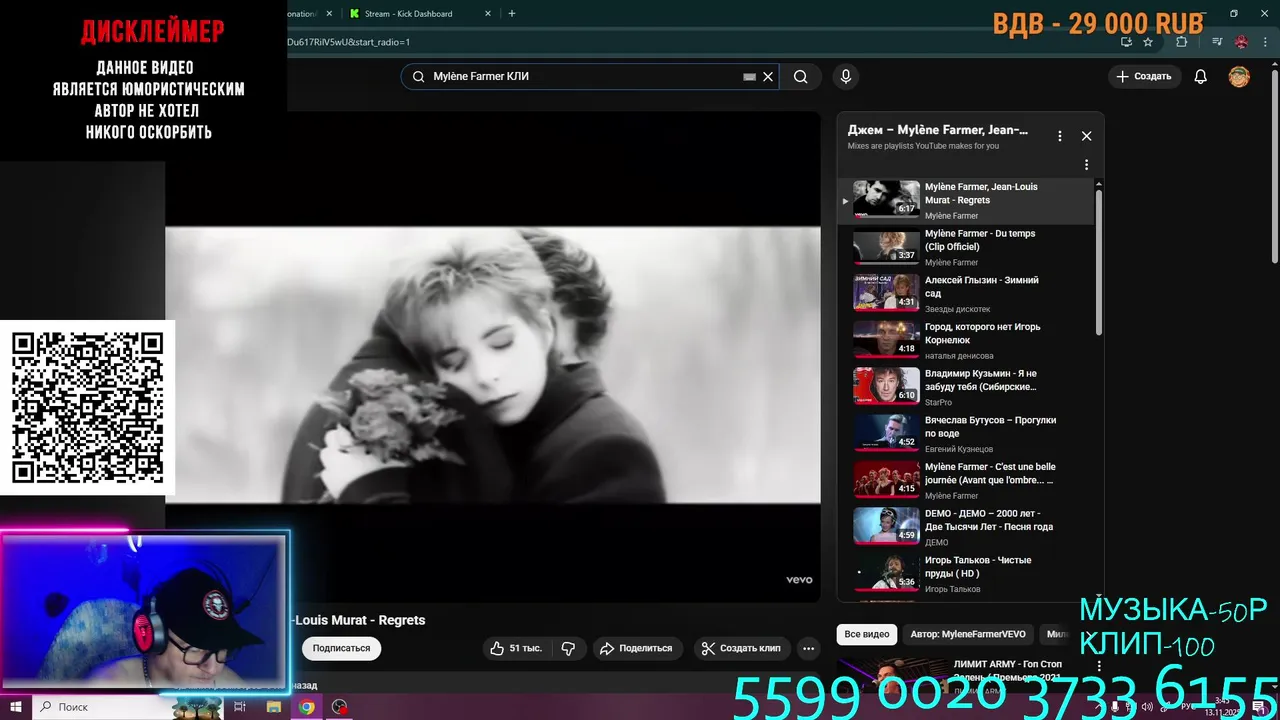This screenshot has height=720, width=1280.
Task: Switch to Stream - Kick Dashboard tab
Action: [420, 14]
